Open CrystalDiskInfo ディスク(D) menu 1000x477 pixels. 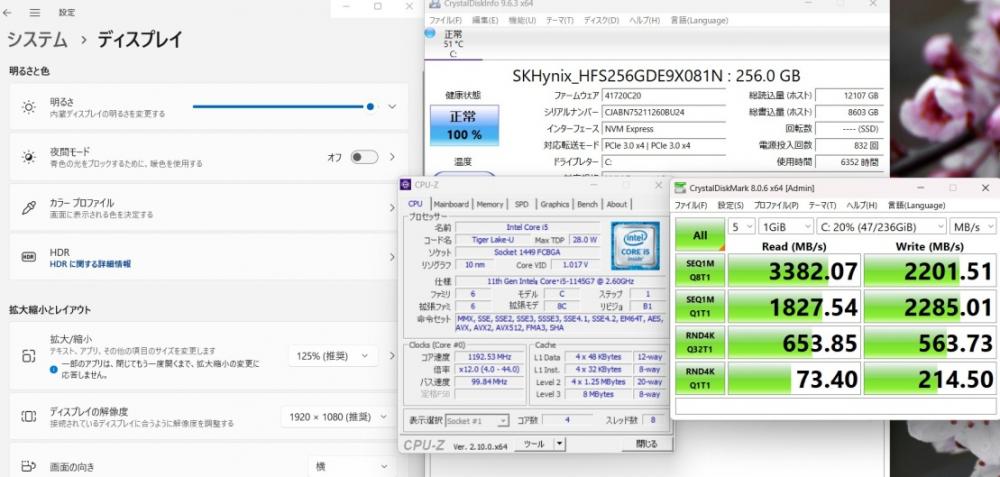pos(601,20)
